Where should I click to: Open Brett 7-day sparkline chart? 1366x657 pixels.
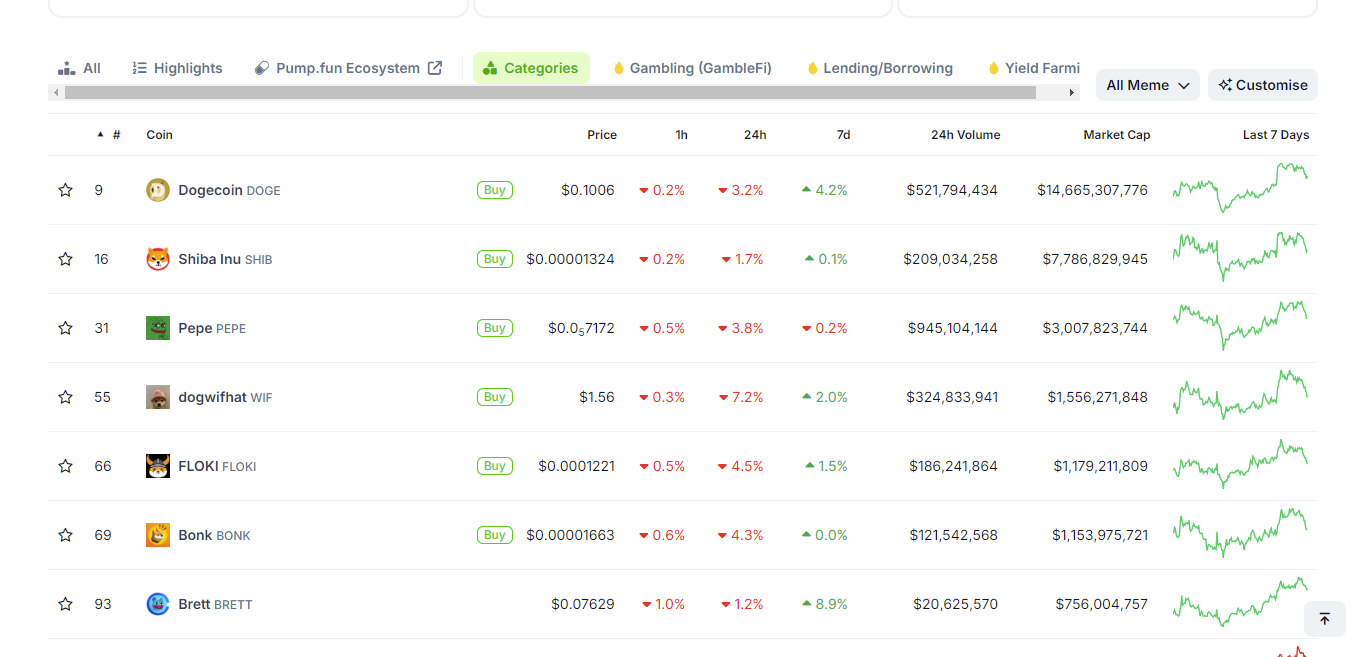[x=1240, y=602]
